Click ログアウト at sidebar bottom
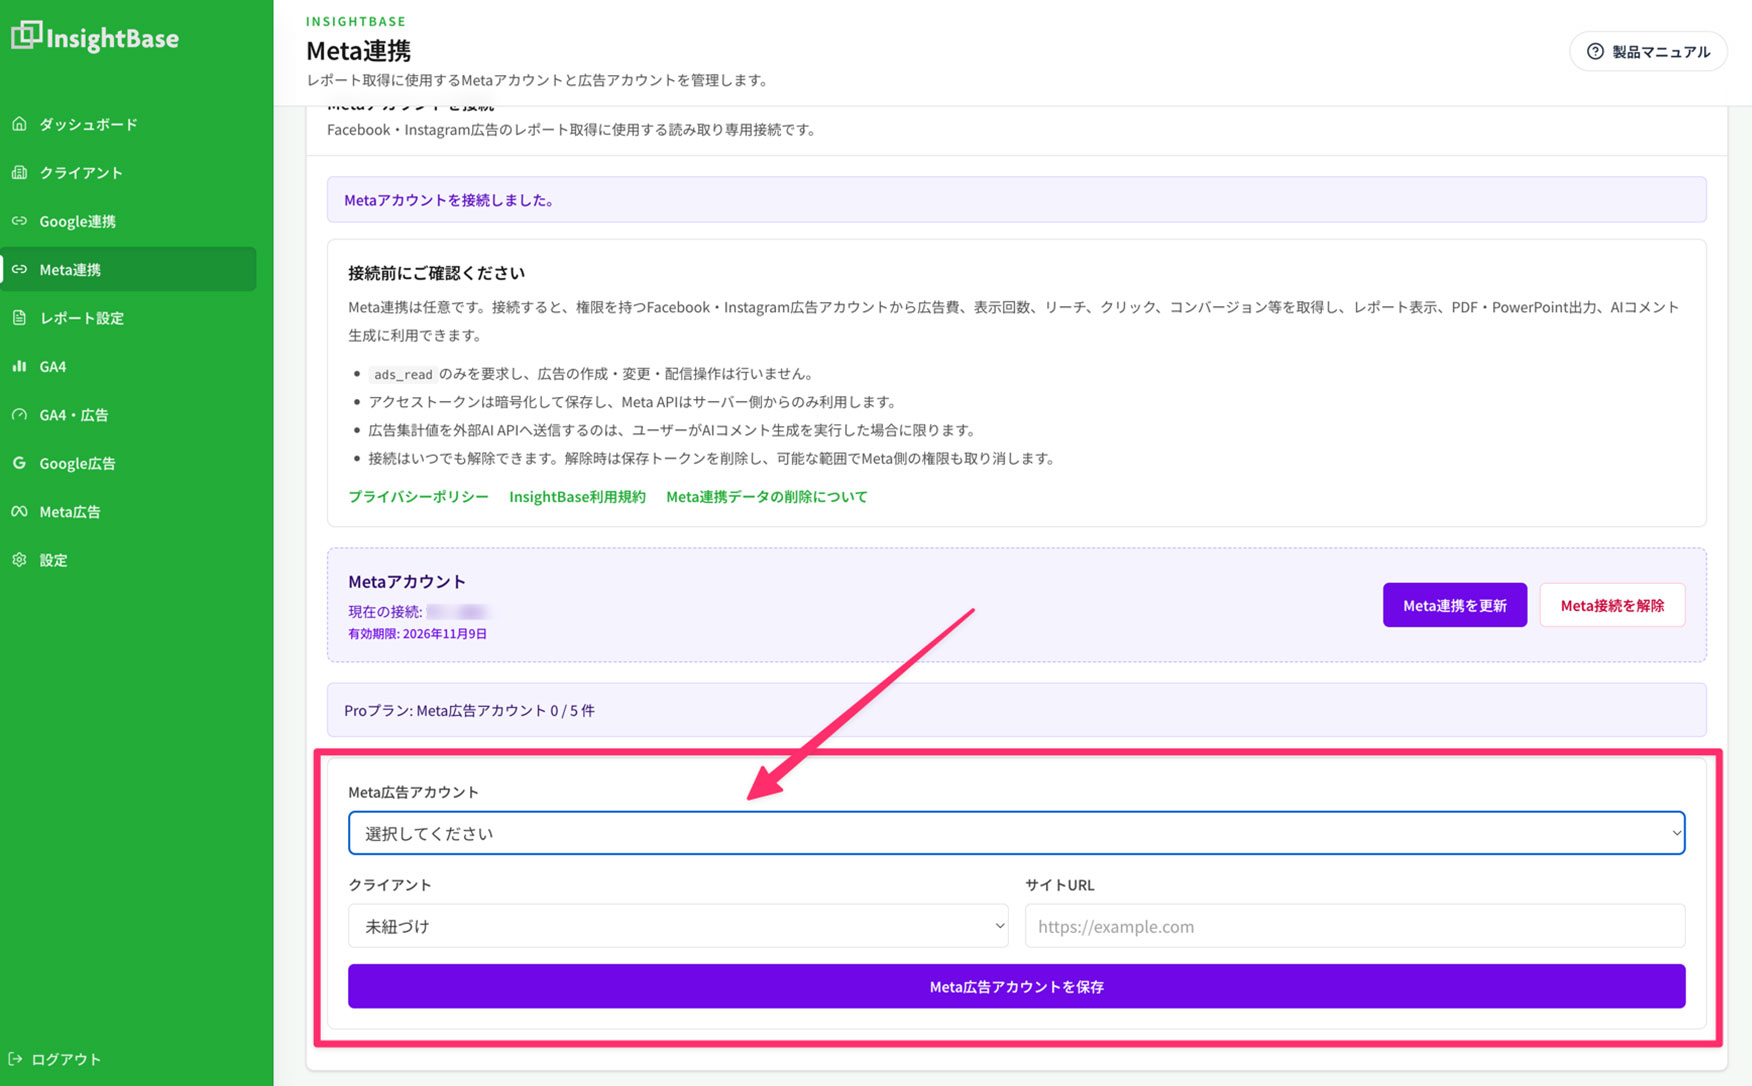 click(x=55, y=1059)
